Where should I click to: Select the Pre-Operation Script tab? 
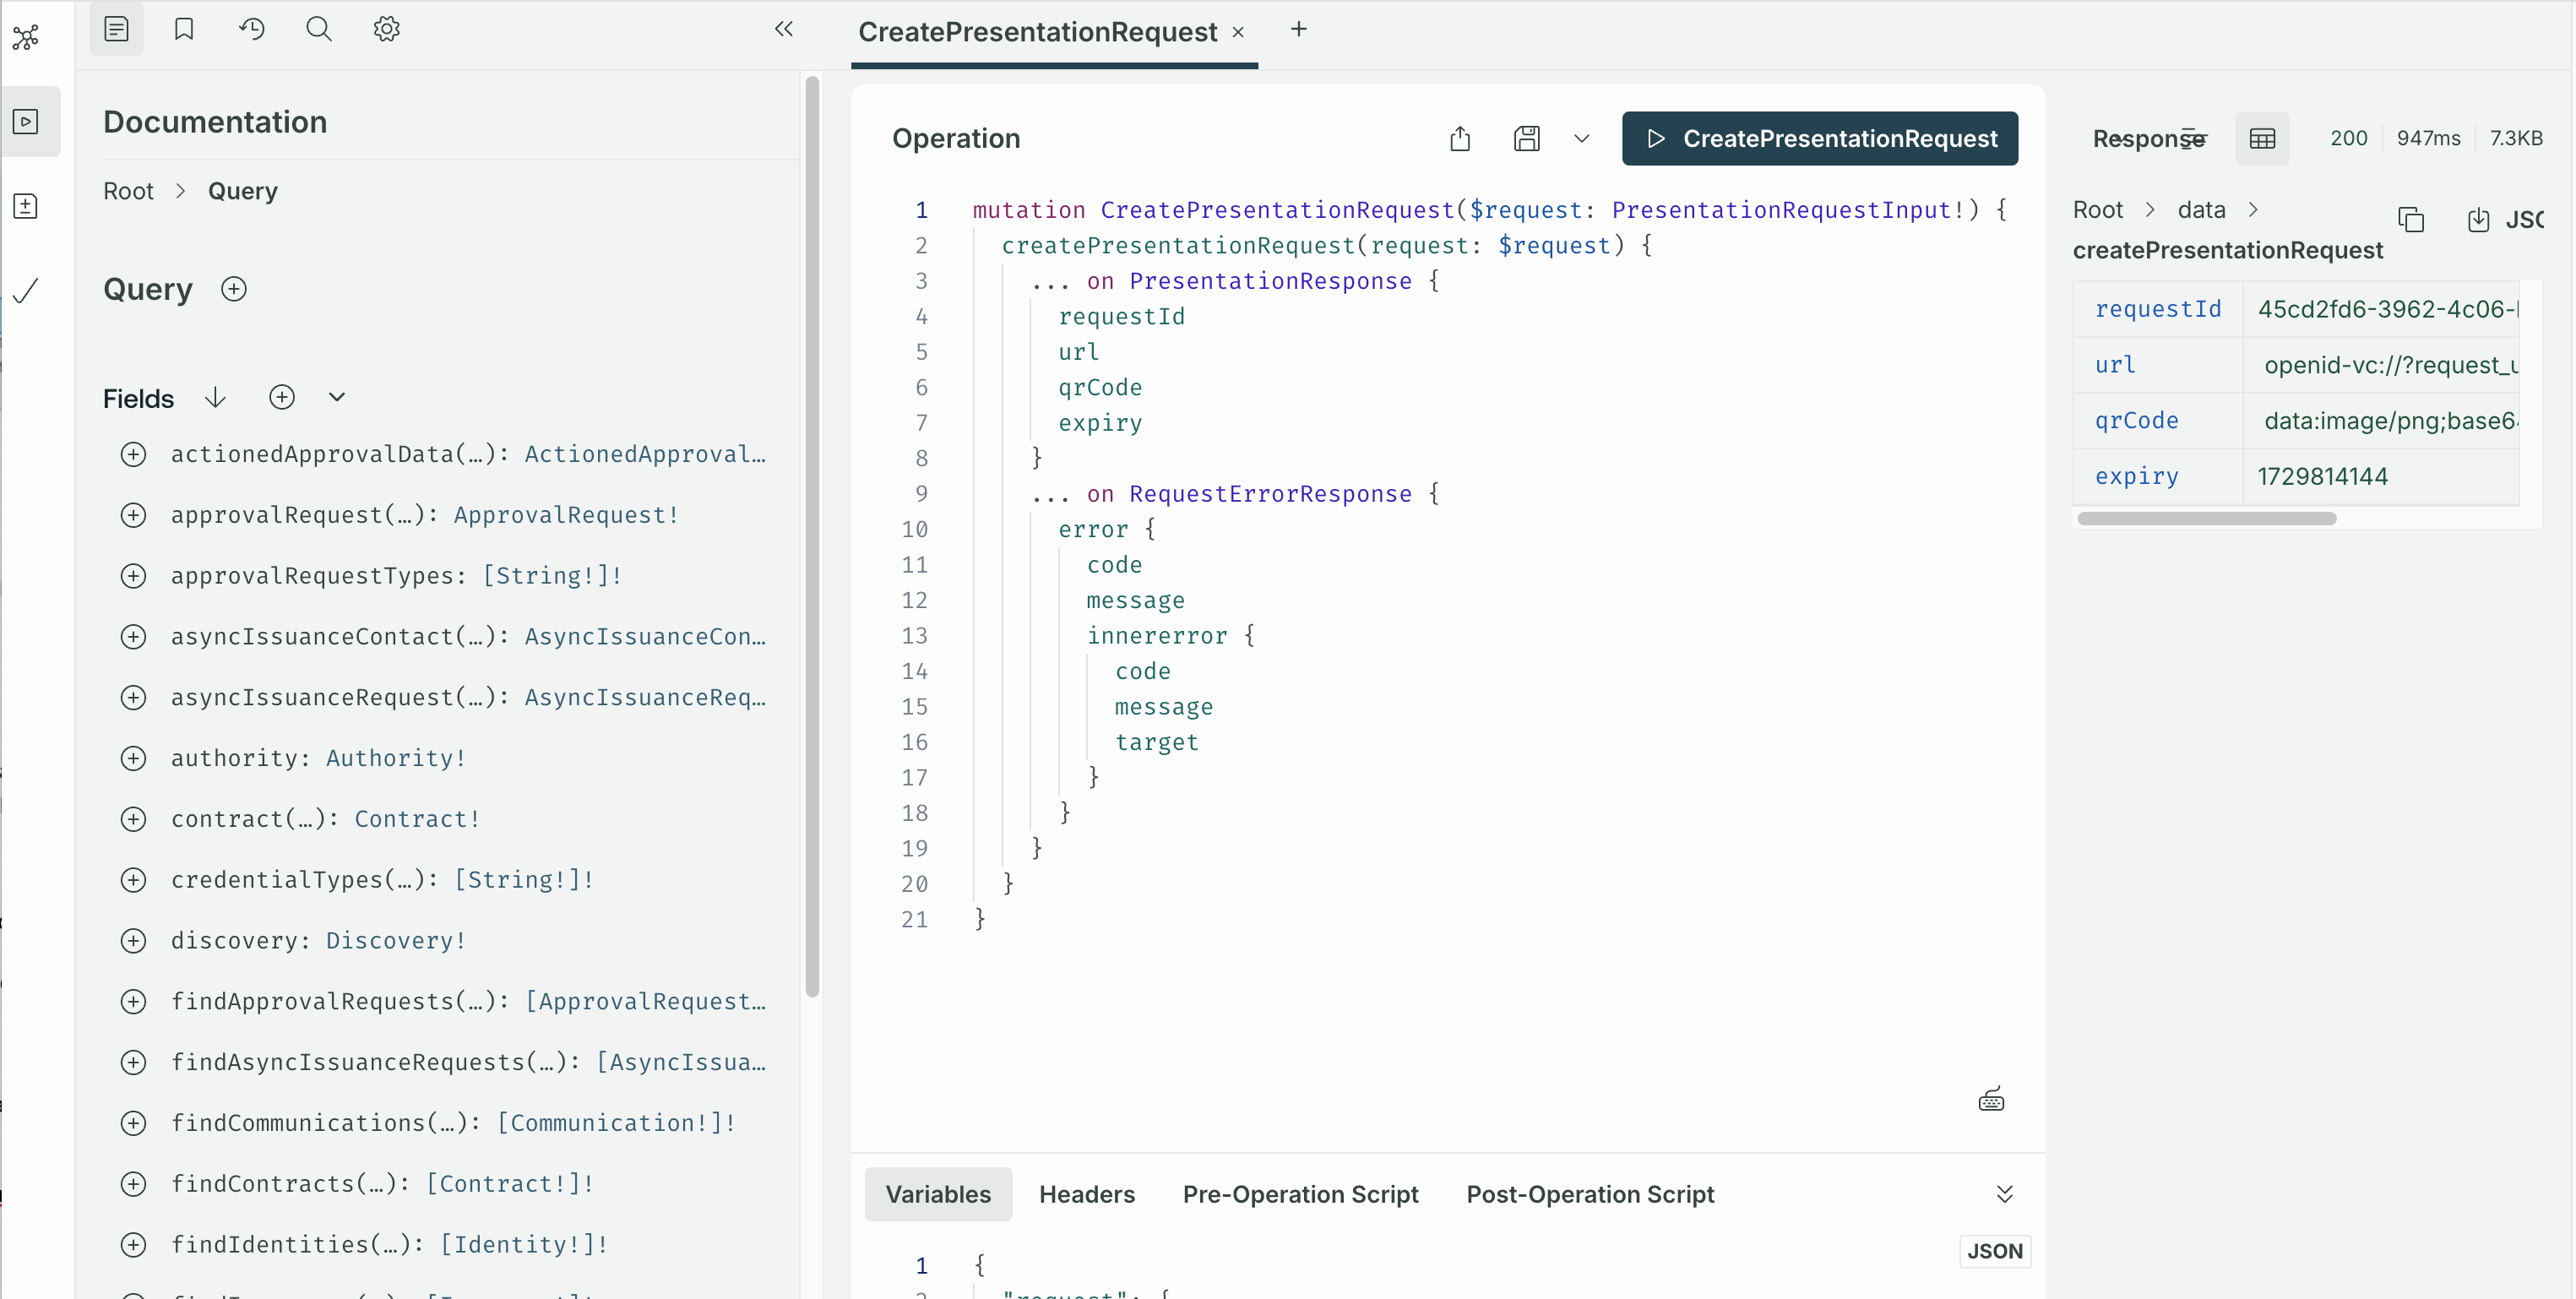(x=1300, y=1193)
